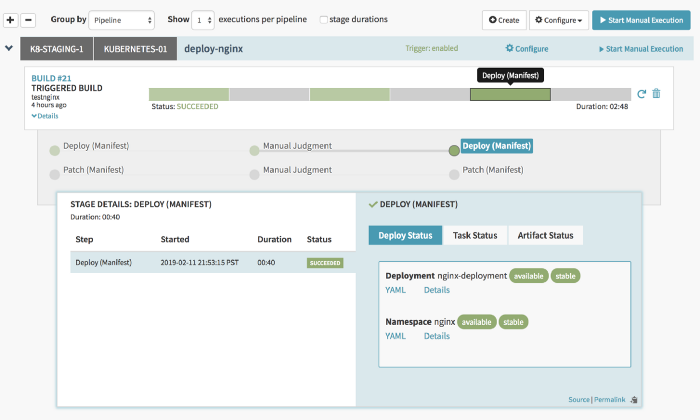Collapse the Details expander under build #21
This screenshot has height=420, width=700.
pyautogui.click(x=45, y=116)
